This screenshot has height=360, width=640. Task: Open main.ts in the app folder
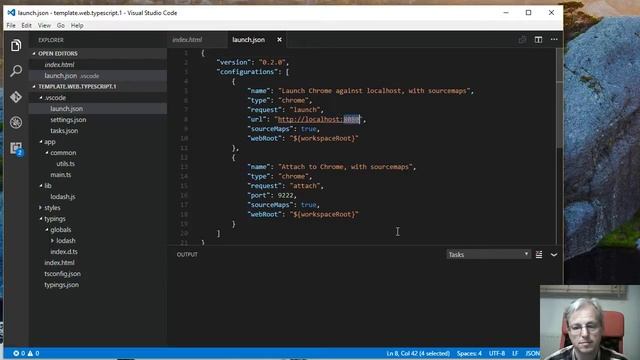pyautogui.click(x=60, y=175)
